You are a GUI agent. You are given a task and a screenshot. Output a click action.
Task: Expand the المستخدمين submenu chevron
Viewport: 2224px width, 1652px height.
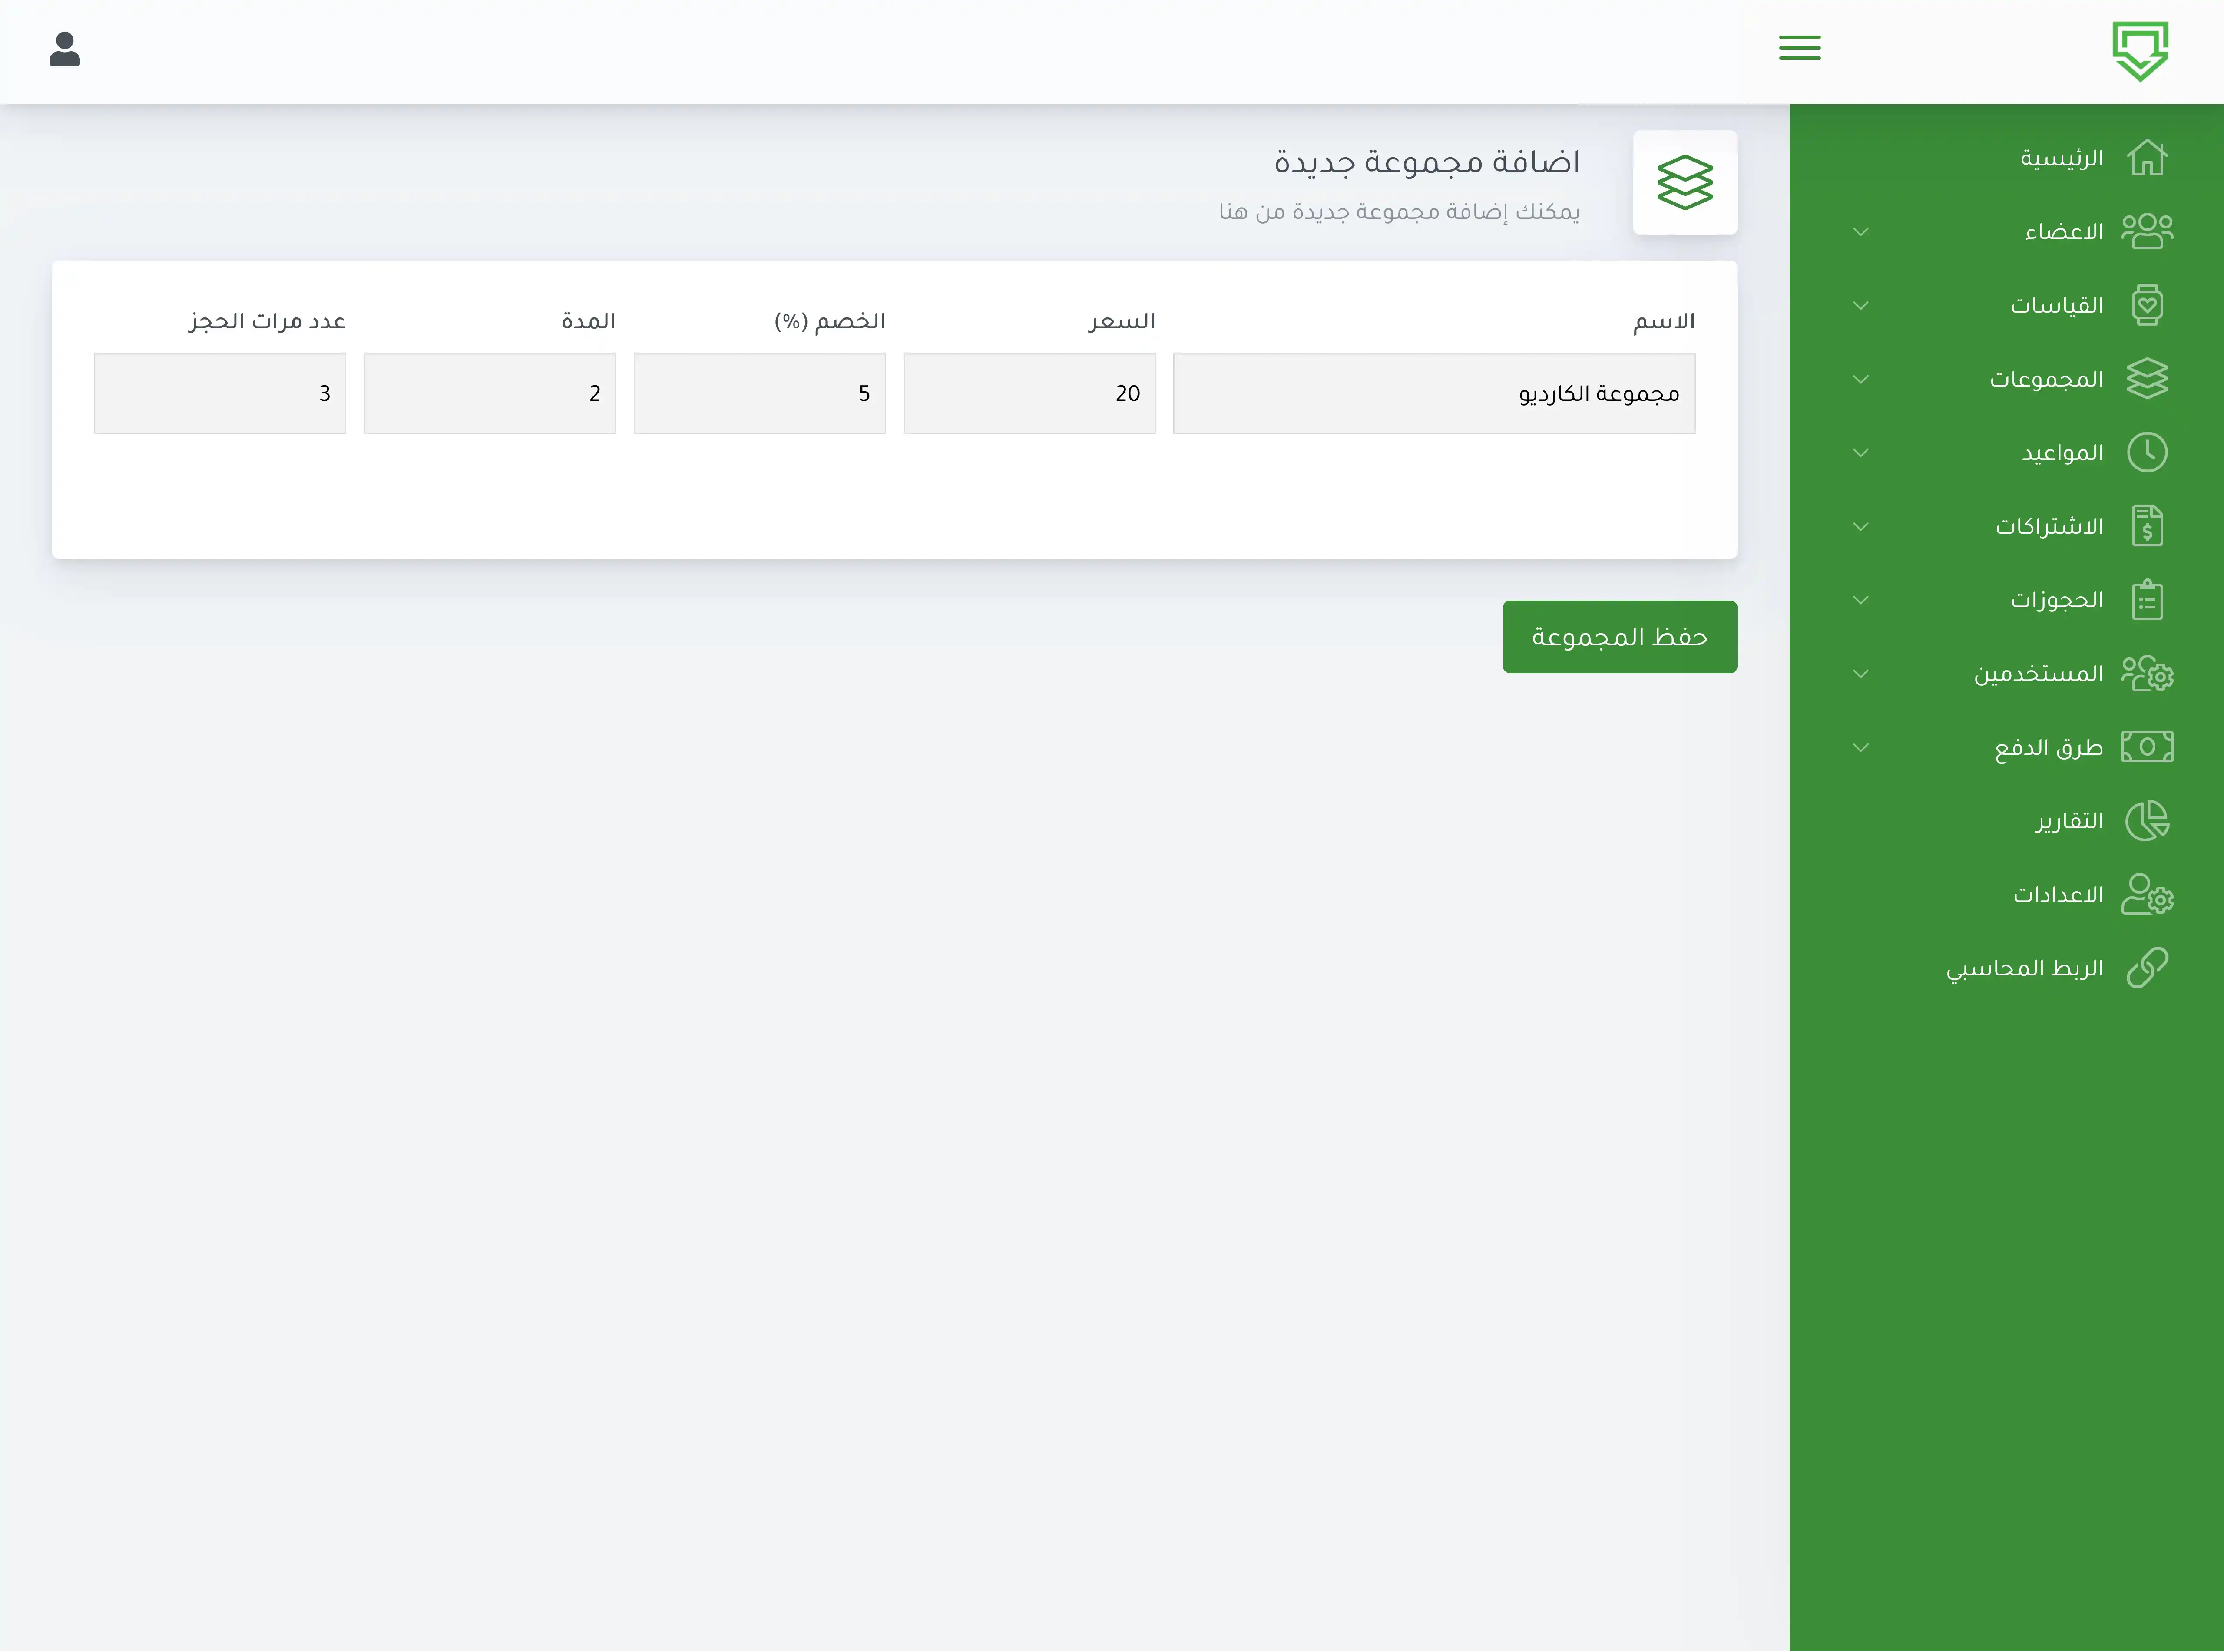(x=1860, y=674)
